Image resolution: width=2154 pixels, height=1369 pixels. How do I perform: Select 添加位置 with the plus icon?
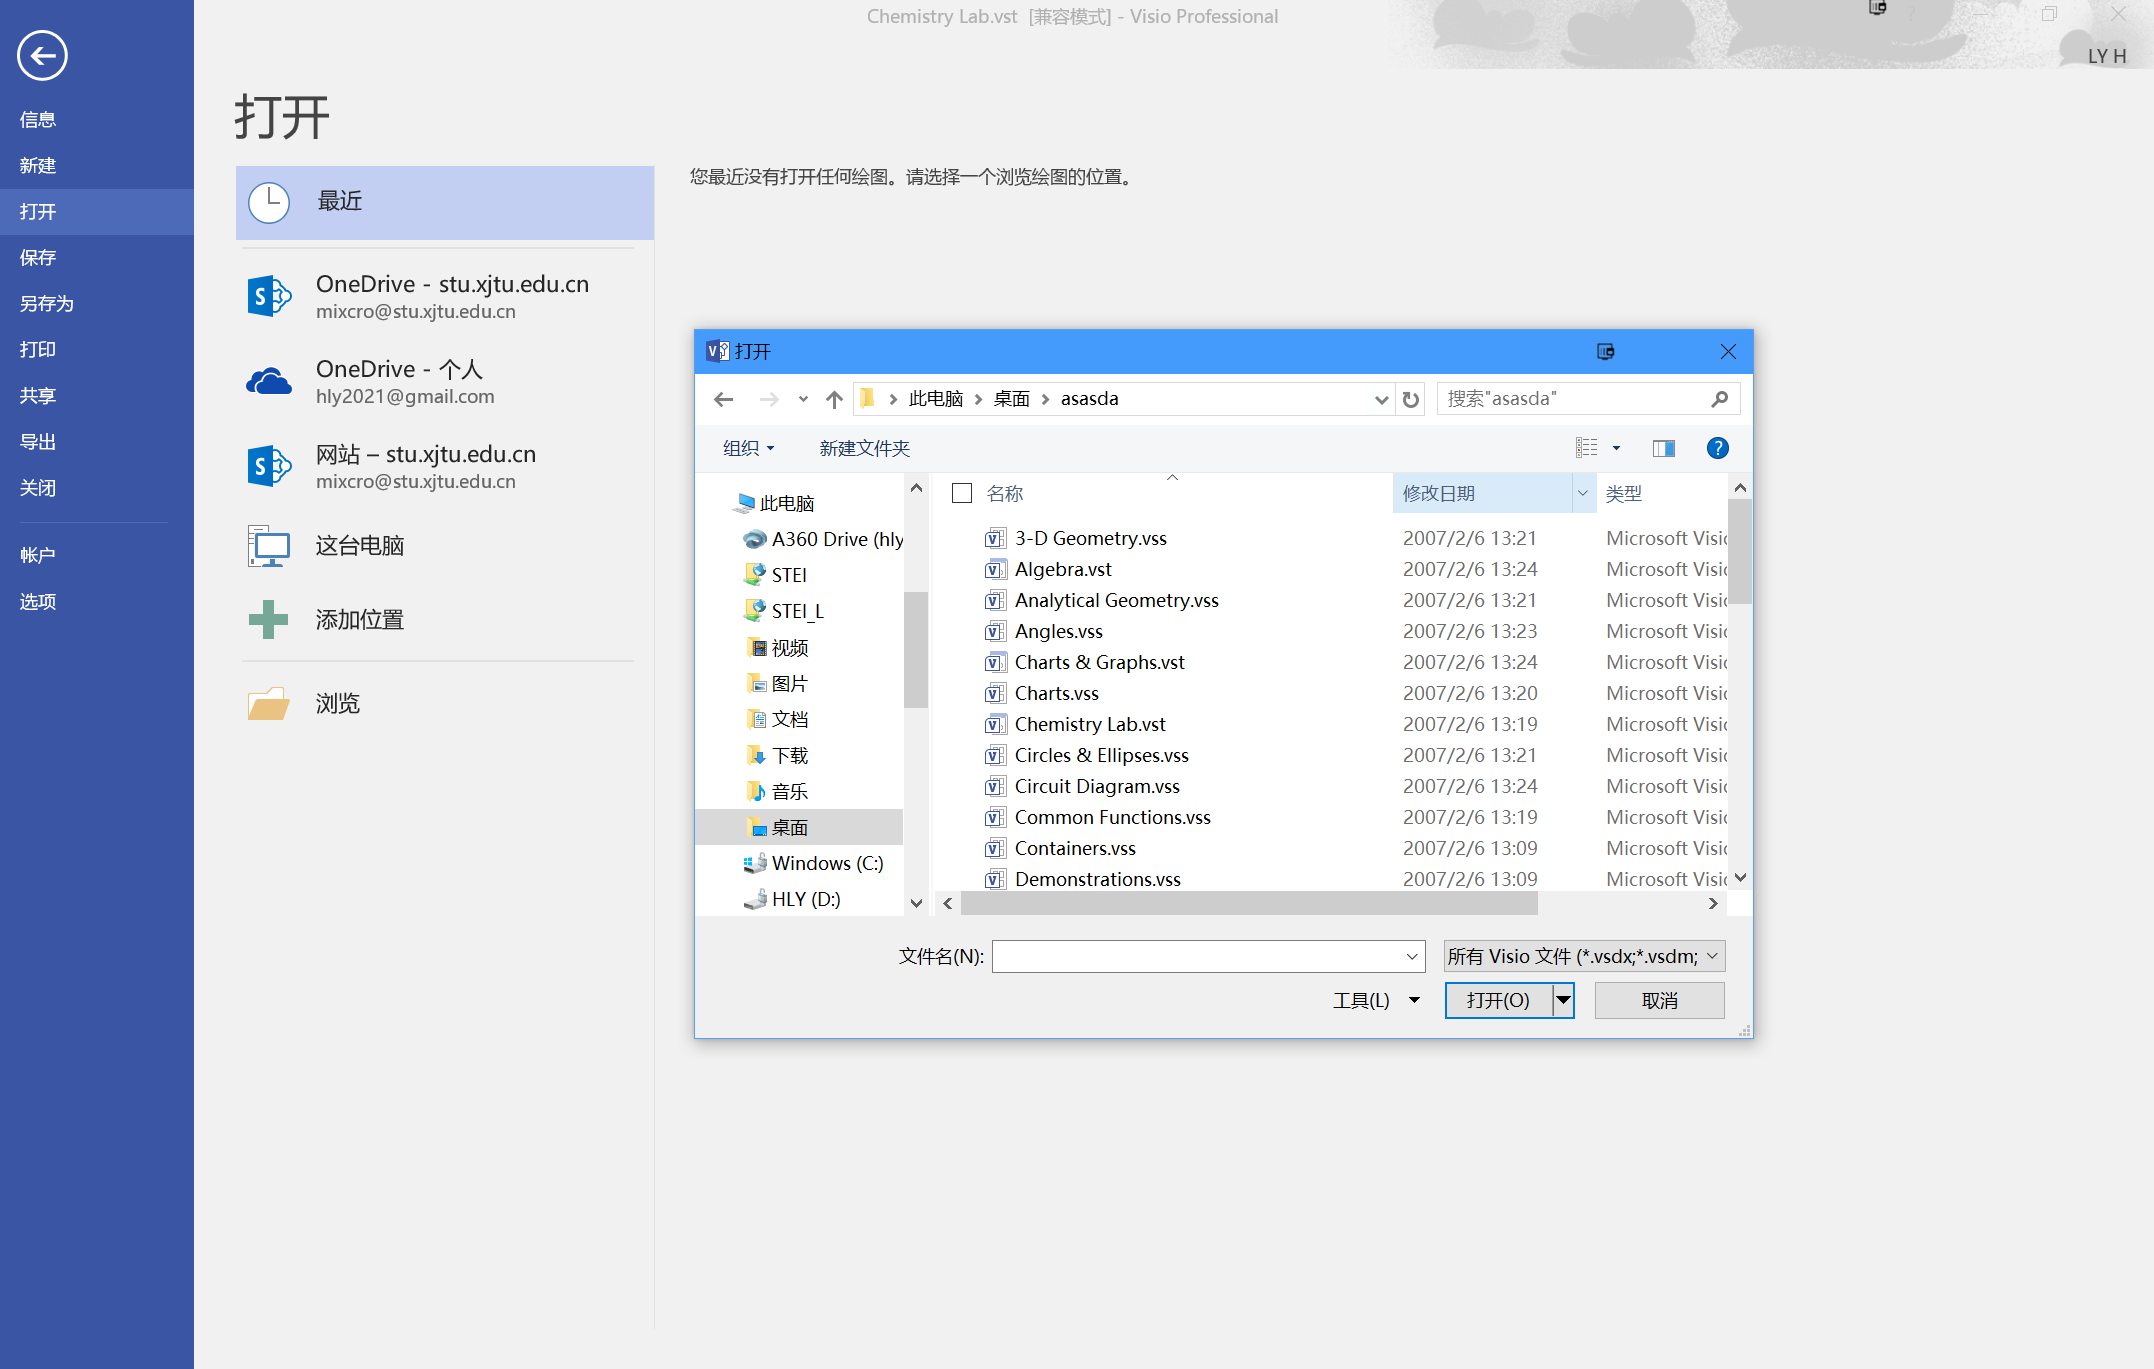[359, 619]
